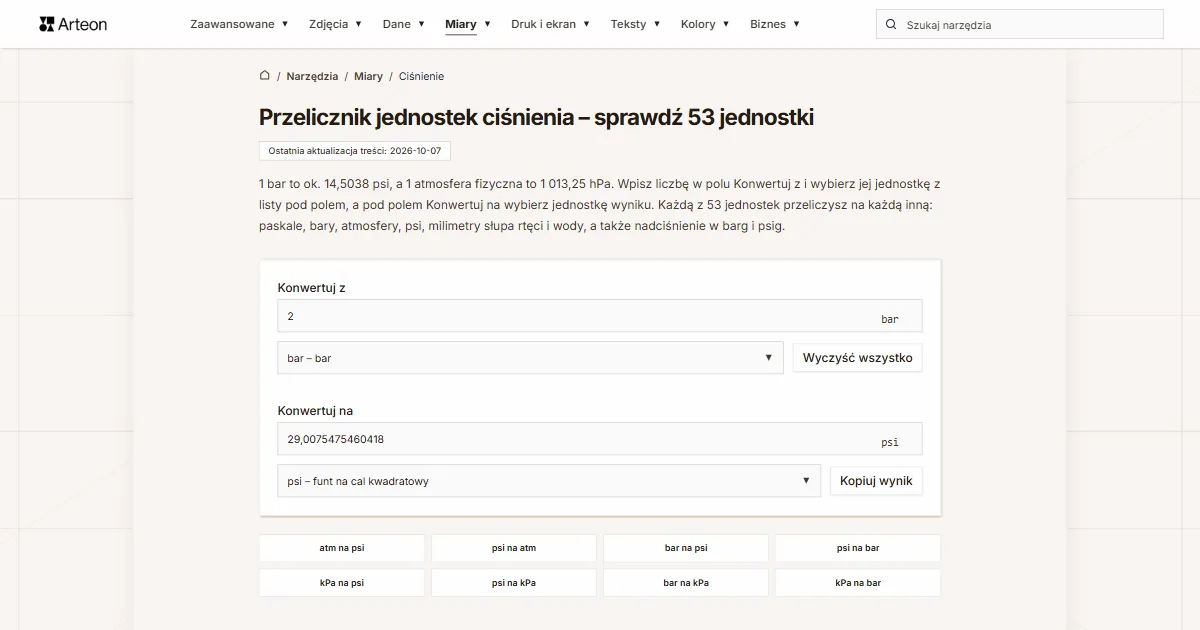Click the search magnifier icon
This screenshot has height=630, width=1200.
coord(891,25)
